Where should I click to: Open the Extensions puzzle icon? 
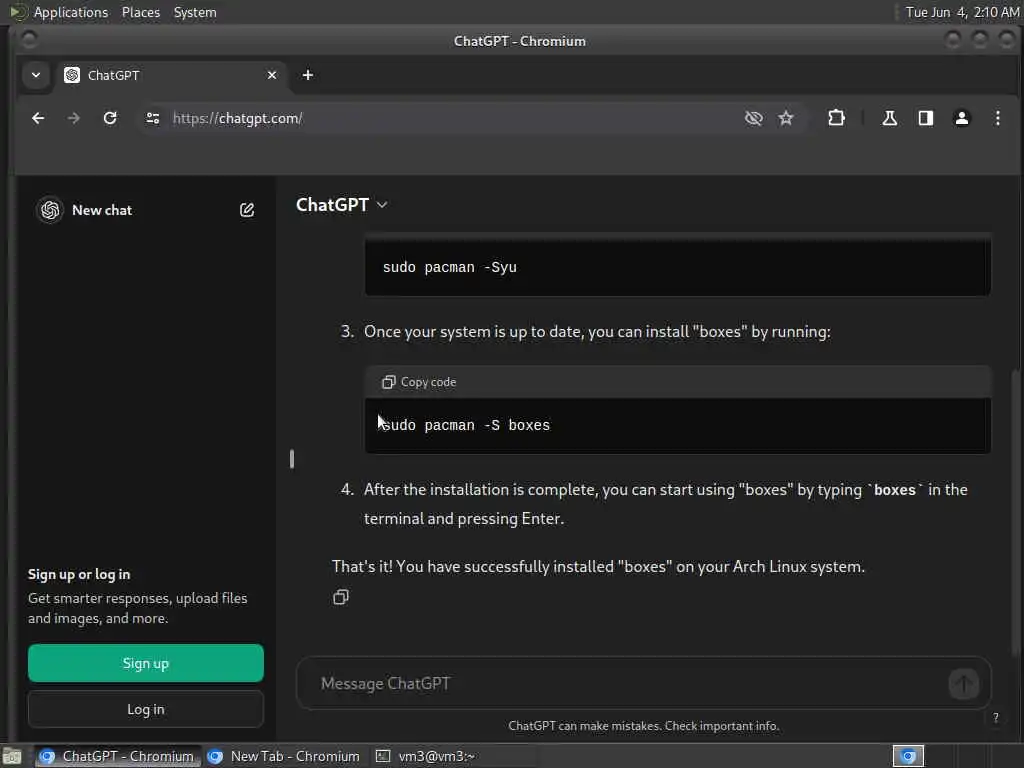coord(836,118)
